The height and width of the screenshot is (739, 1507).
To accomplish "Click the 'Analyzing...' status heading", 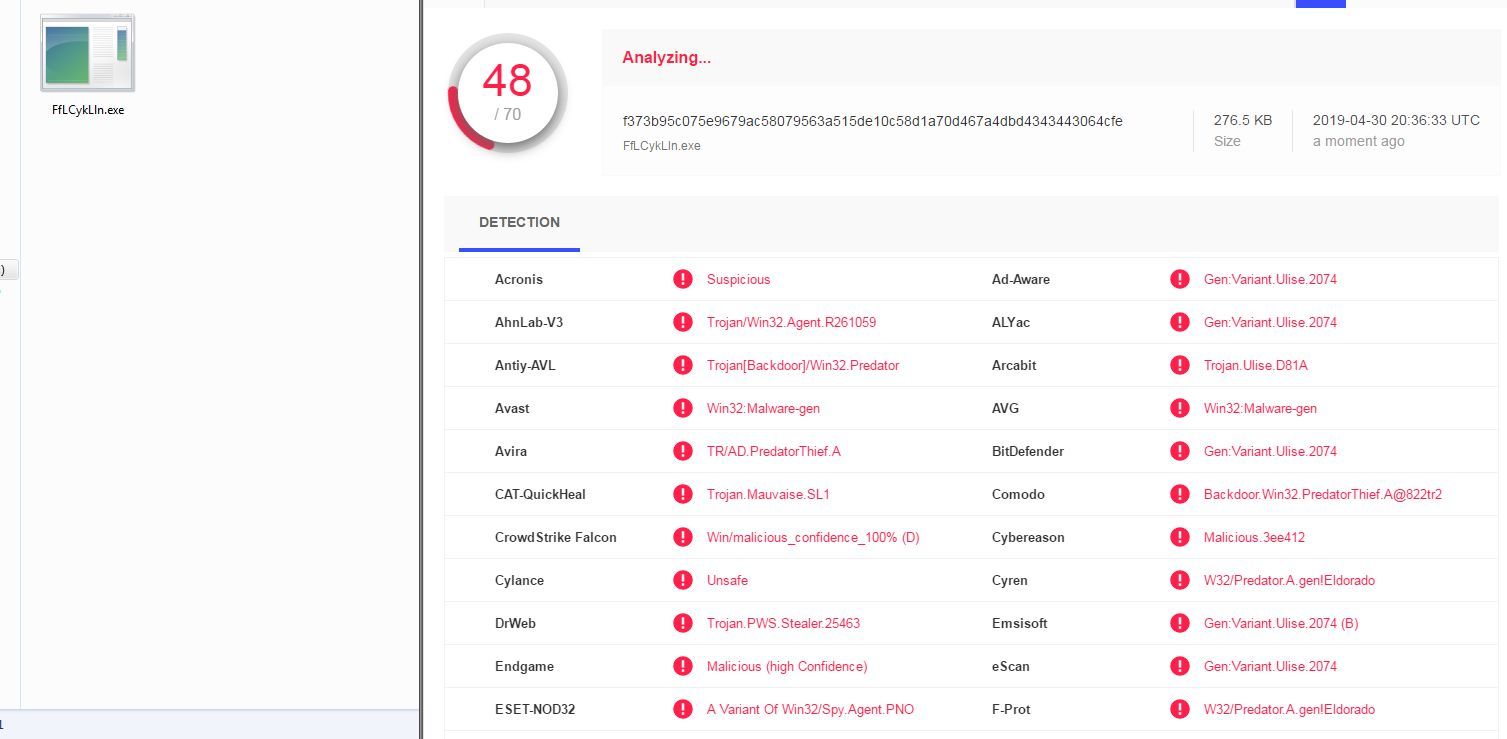I will coord(666,58).
